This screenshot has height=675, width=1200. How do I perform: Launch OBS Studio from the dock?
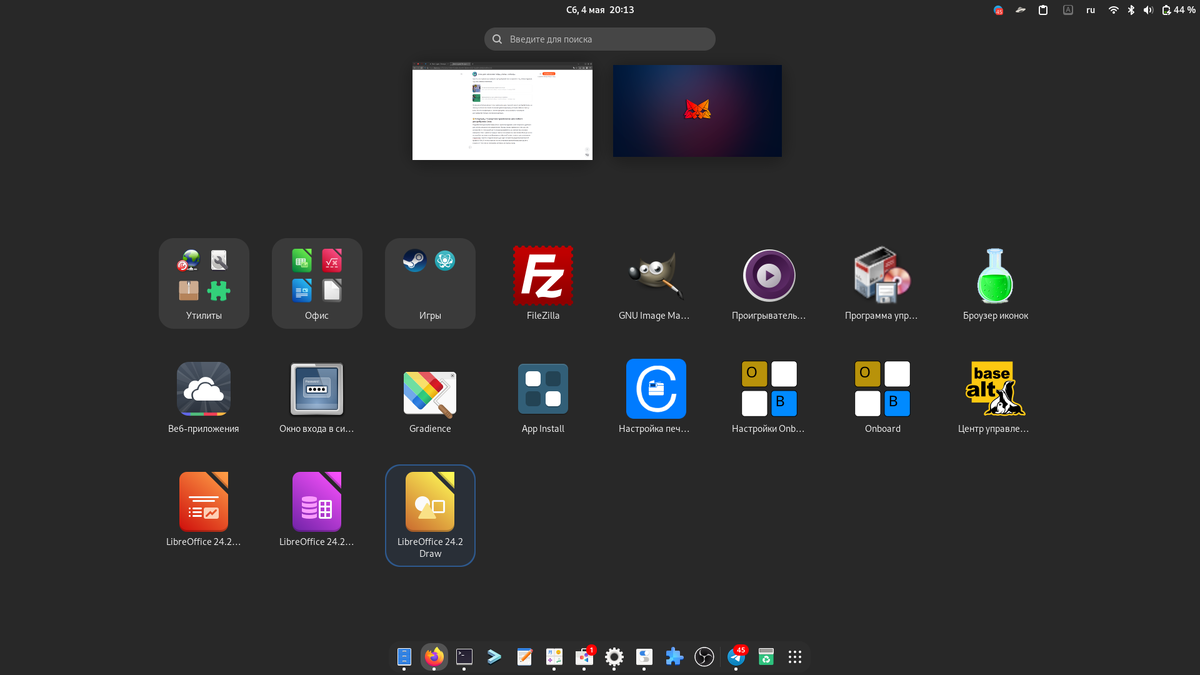coord(704,657)
